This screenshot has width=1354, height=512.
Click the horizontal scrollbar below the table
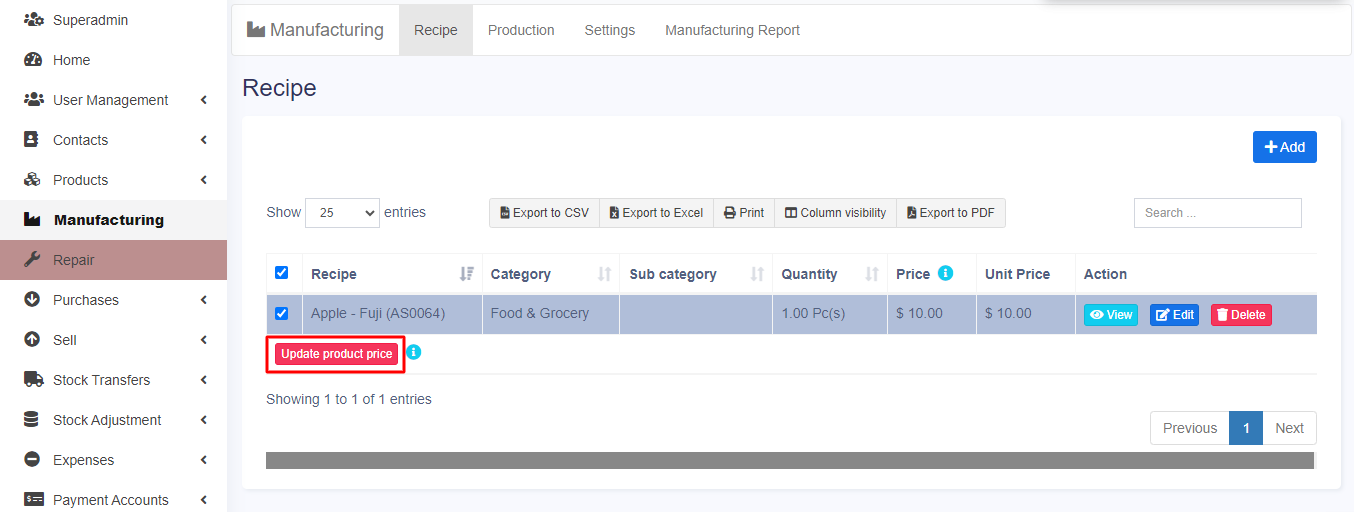pyautogui.click(x=789, y=460)
